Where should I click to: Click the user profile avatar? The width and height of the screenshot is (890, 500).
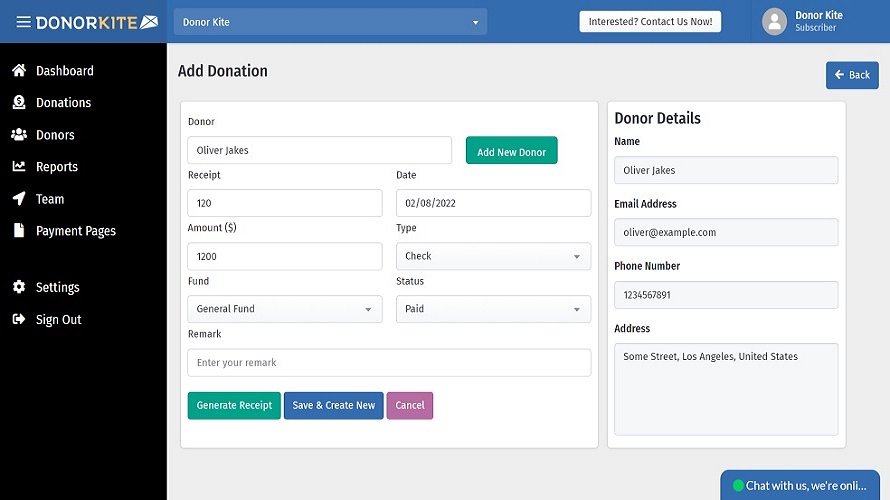[775, 22]
